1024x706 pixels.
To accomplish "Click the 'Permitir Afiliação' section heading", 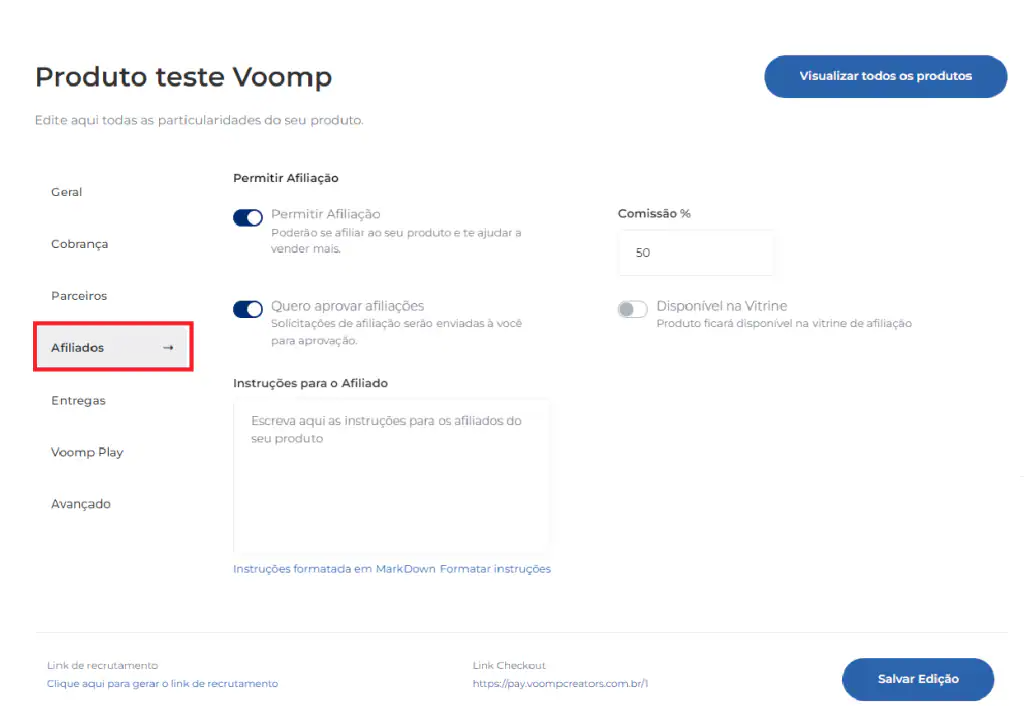I will [285, 178].
